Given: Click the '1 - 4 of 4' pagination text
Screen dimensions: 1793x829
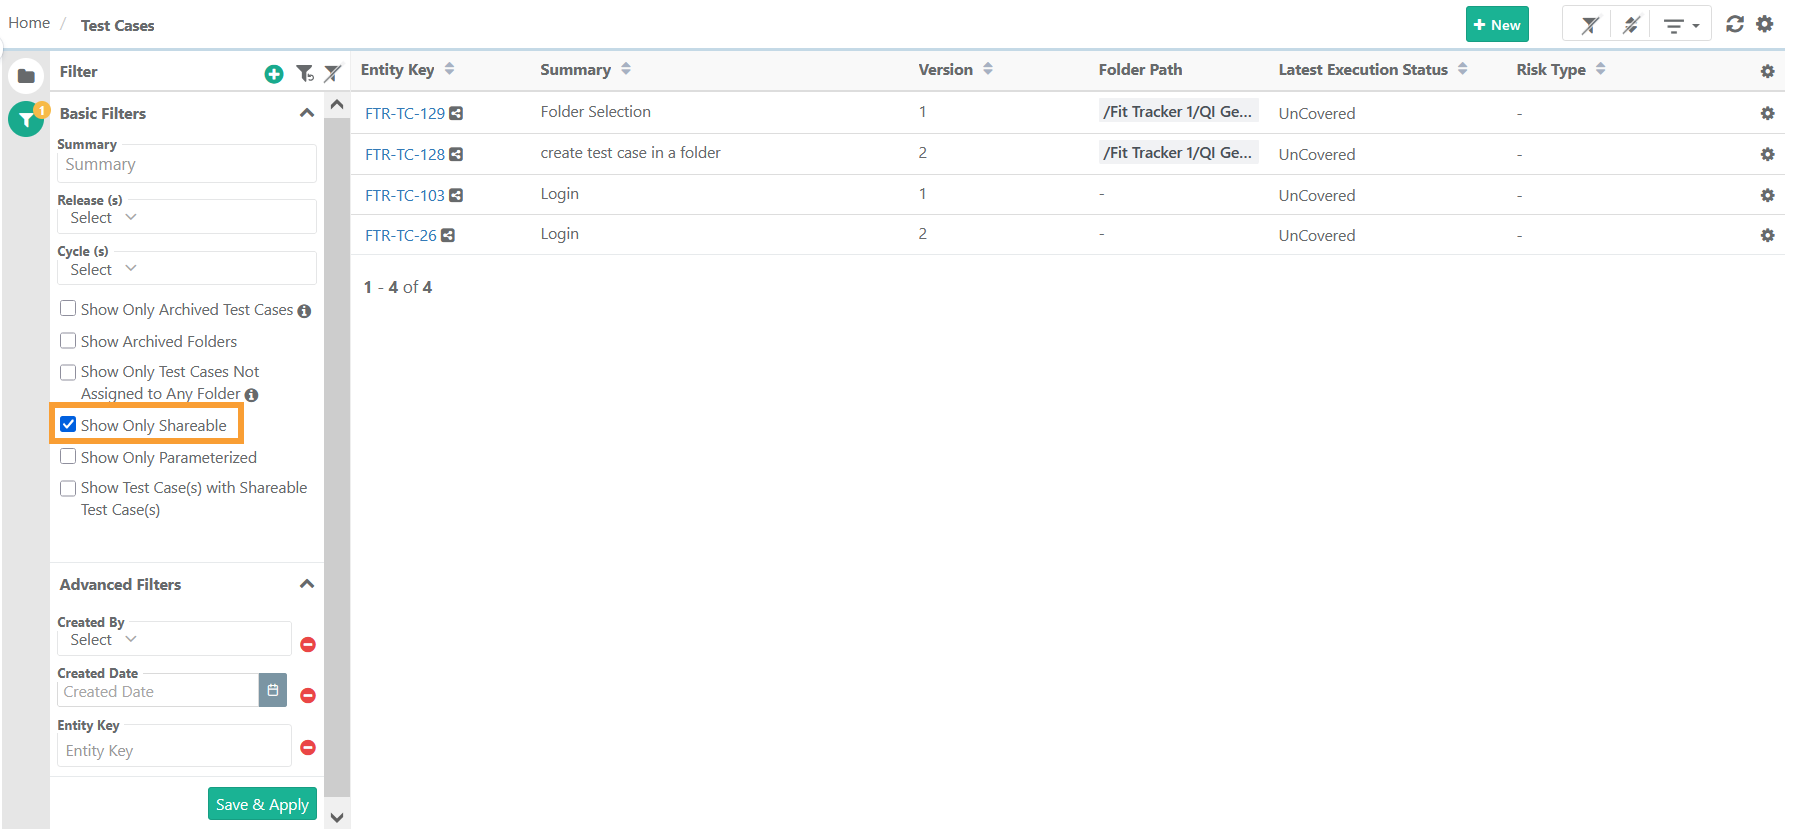Looking at the screenshot, I should tap(397, 287).
